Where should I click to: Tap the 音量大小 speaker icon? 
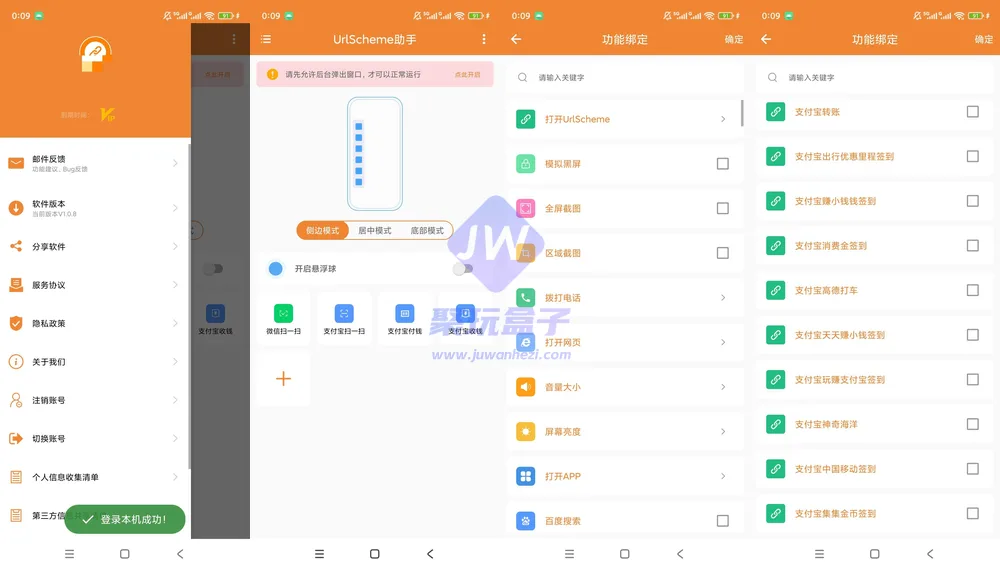[x=526, y=387]
